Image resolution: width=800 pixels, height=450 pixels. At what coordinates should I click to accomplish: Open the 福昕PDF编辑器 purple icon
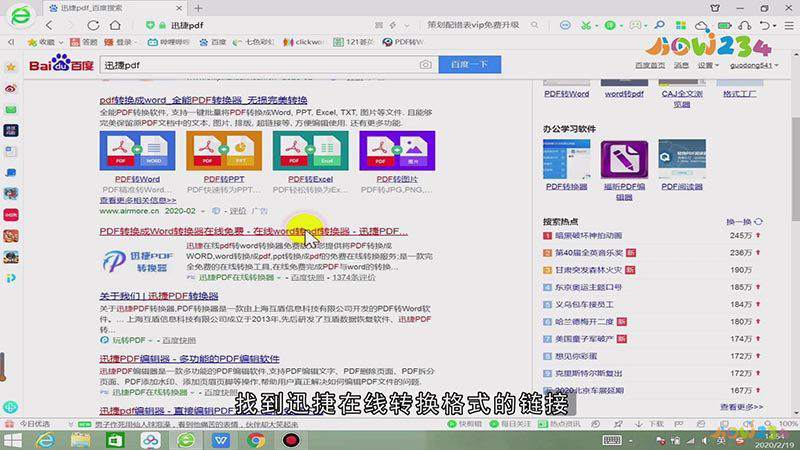click(x=624, y=160)
